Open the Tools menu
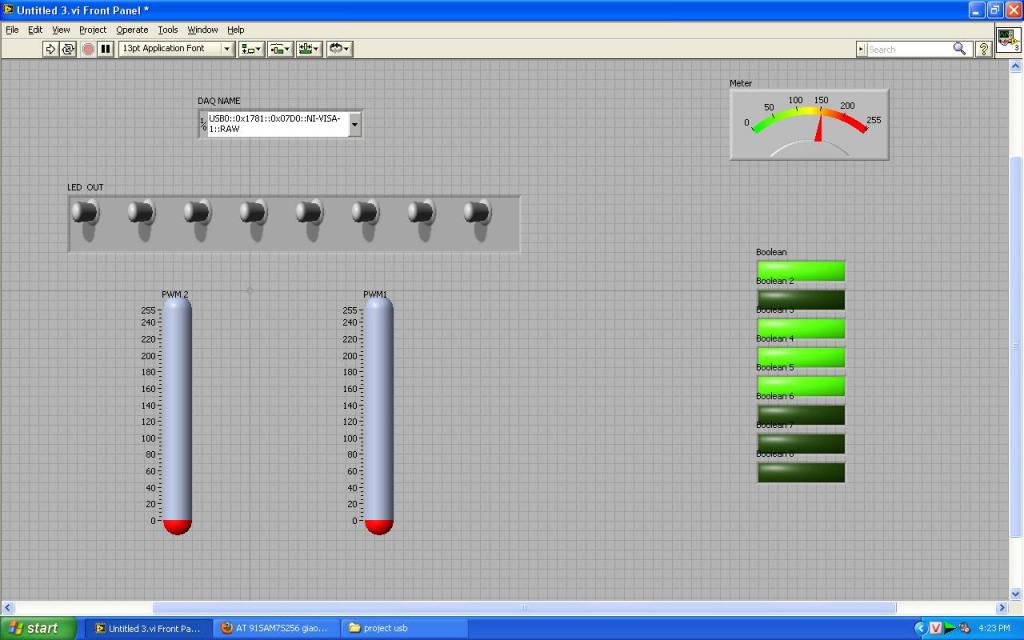This screenshot has height=640, width=1024. (168, 30)
